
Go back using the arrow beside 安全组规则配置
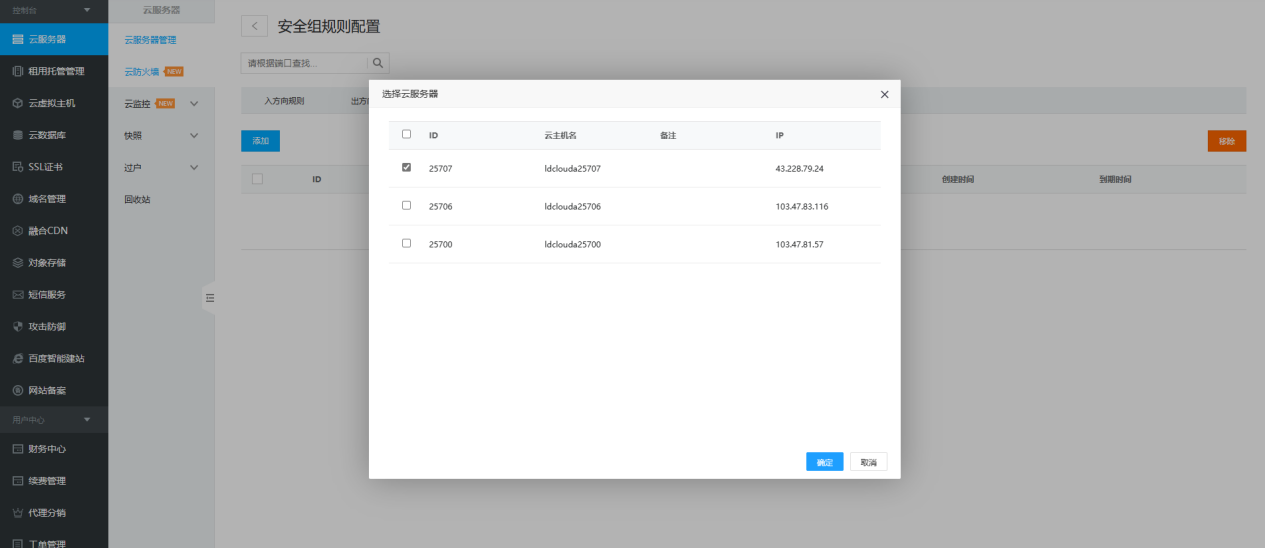[x=254, y=27]
